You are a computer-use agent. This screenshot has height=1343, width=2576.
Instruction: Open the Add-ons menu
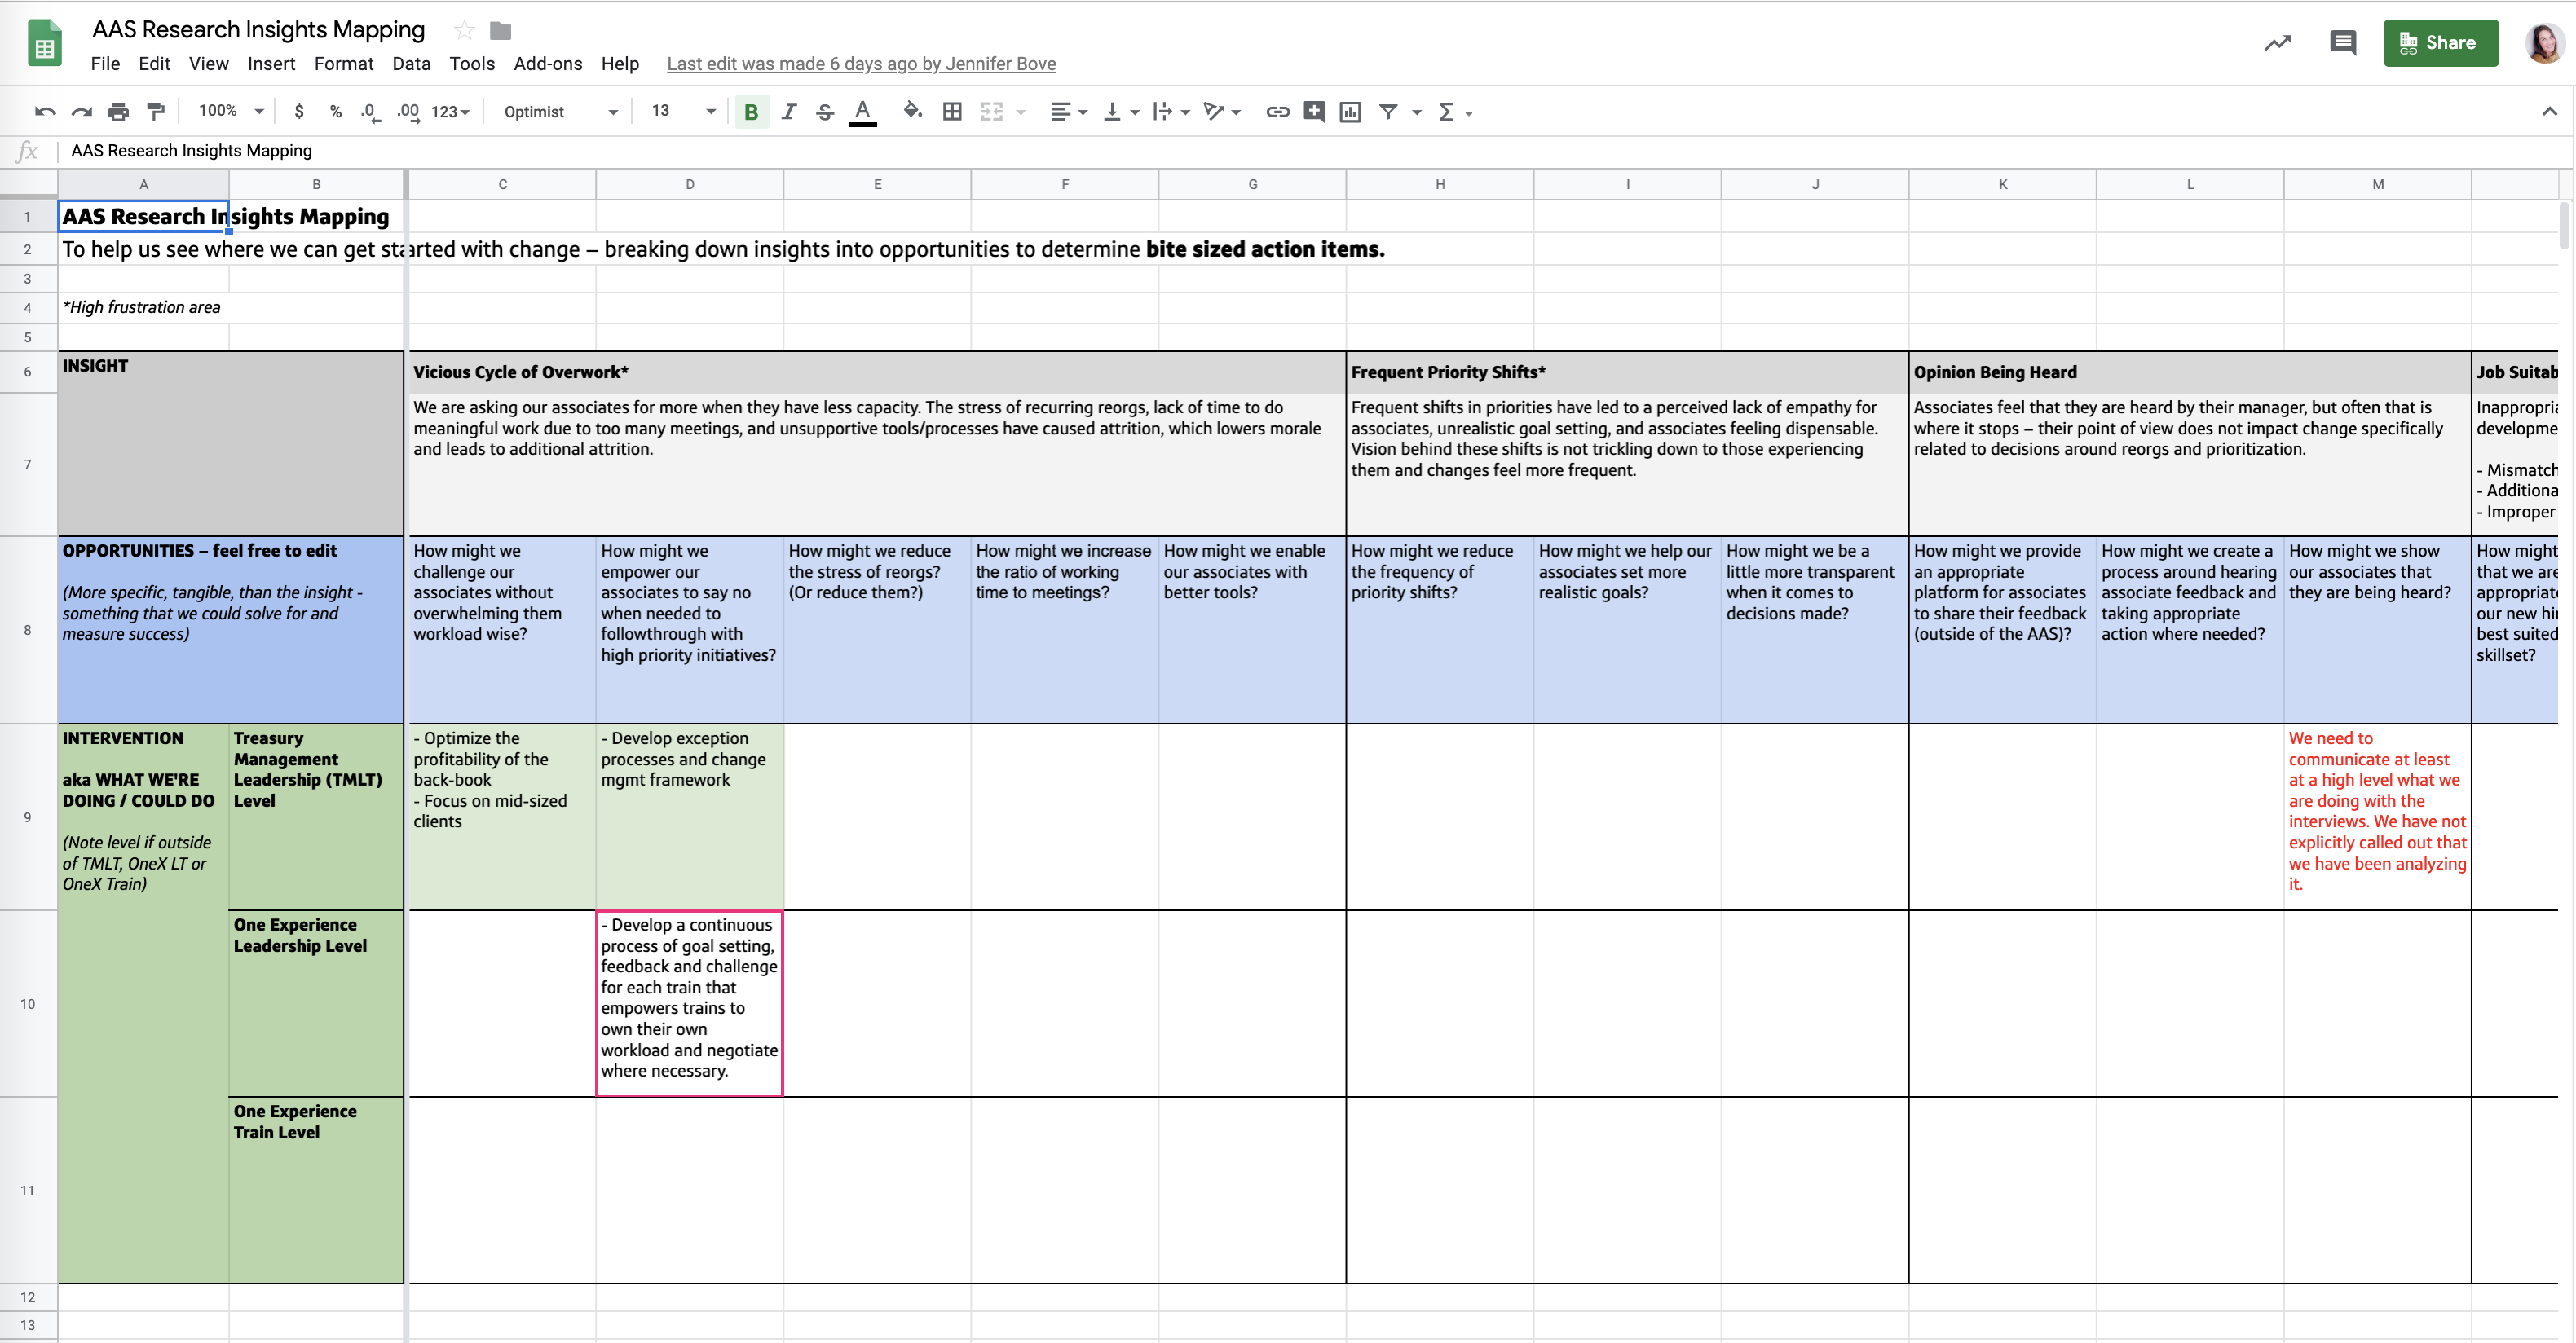pyautogui.click(x=547, y=63)
